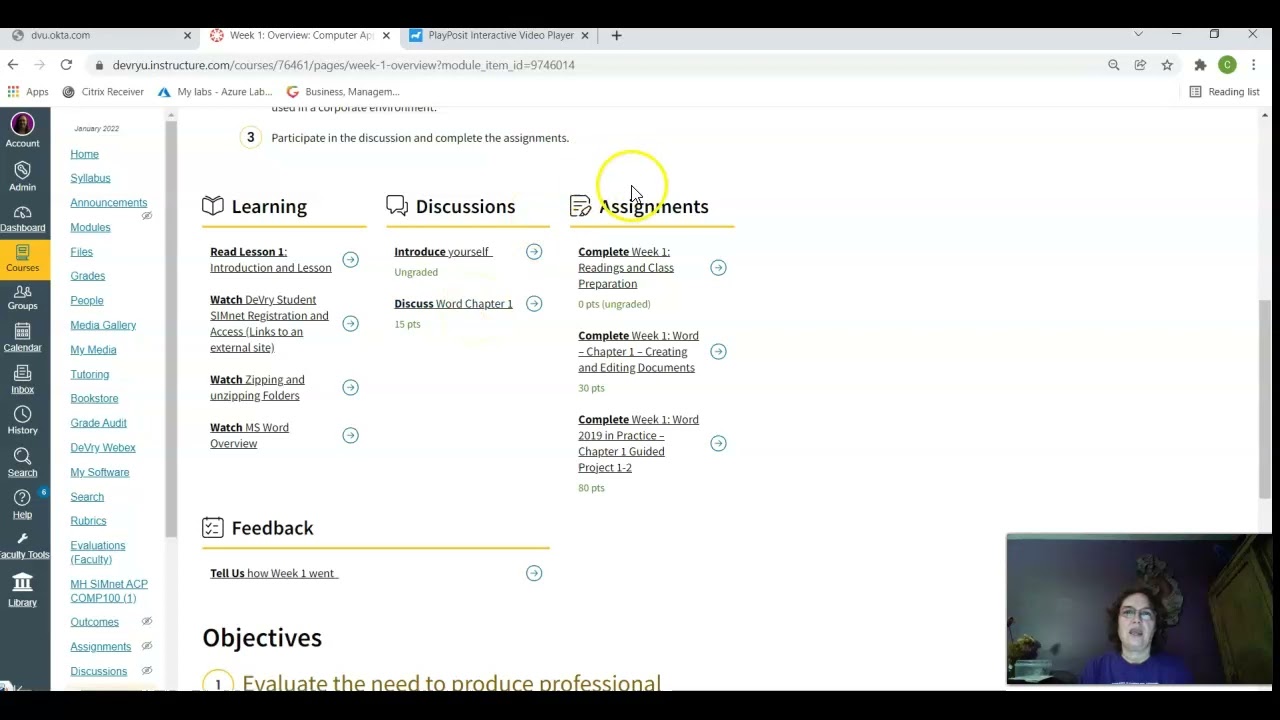
Task: Share this page from address bar
Action: 1140,65
